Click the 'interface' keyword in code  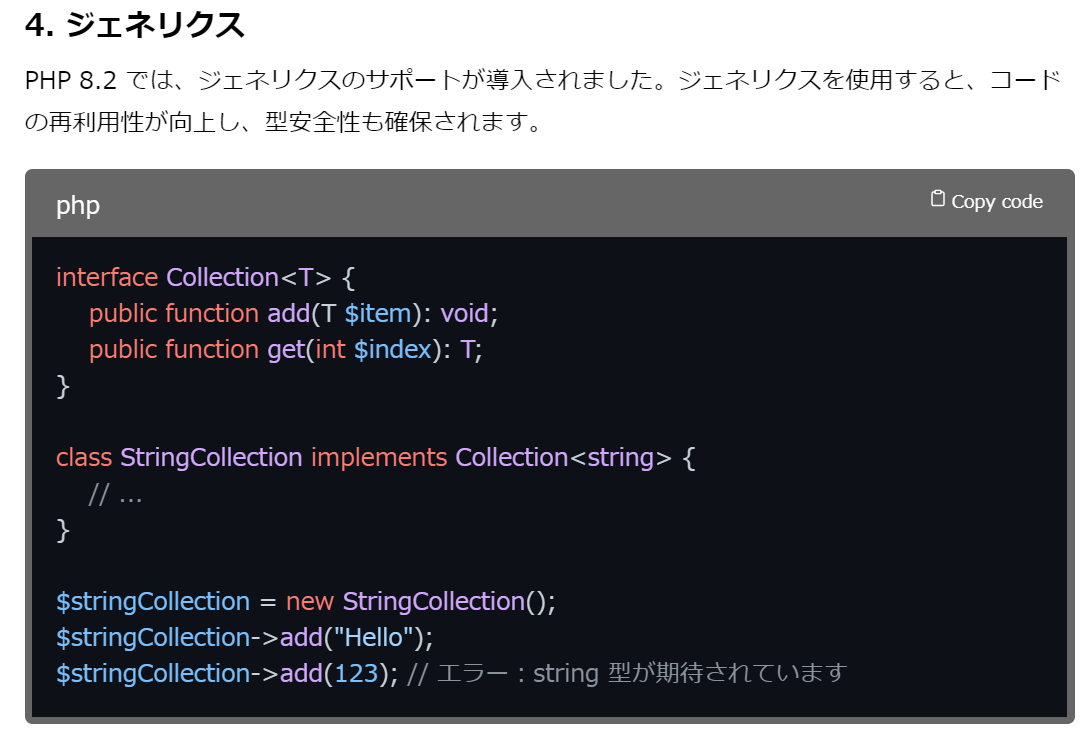pyautogui.click(x=107, y=277)
